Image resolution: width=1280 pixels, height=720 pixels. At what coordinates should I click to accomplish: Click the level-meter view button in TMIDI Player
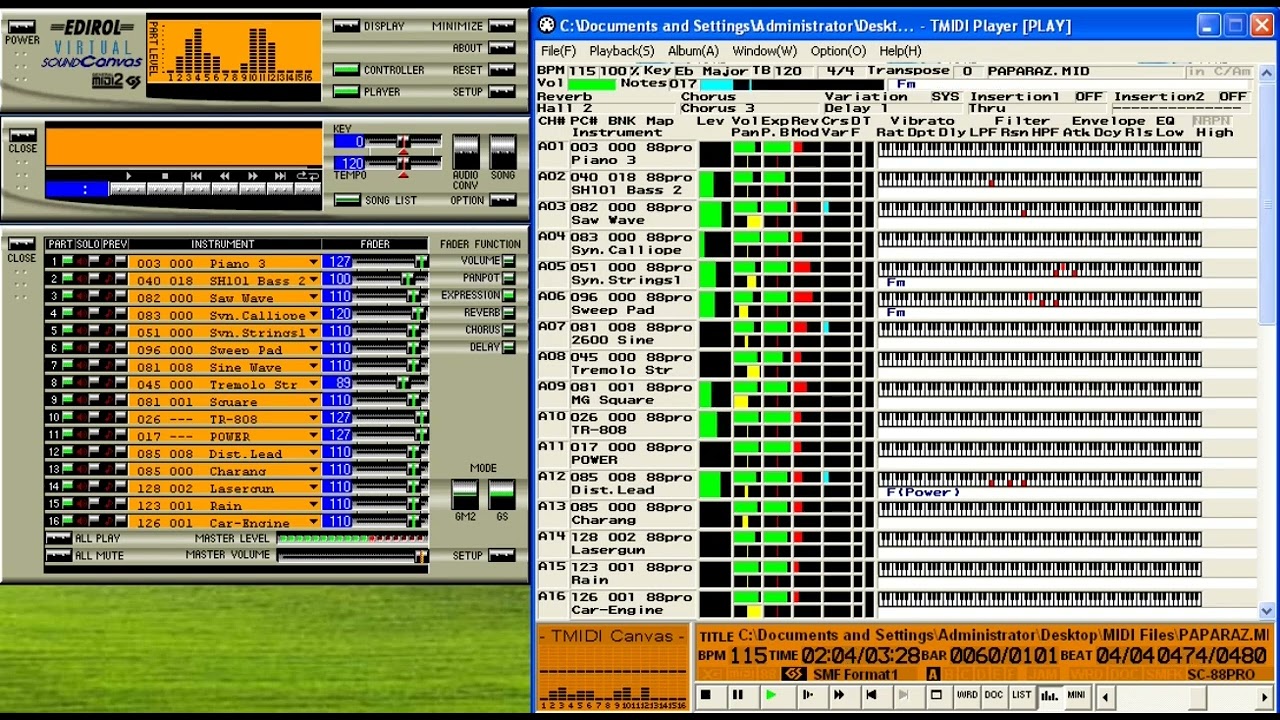(1049, 696)
